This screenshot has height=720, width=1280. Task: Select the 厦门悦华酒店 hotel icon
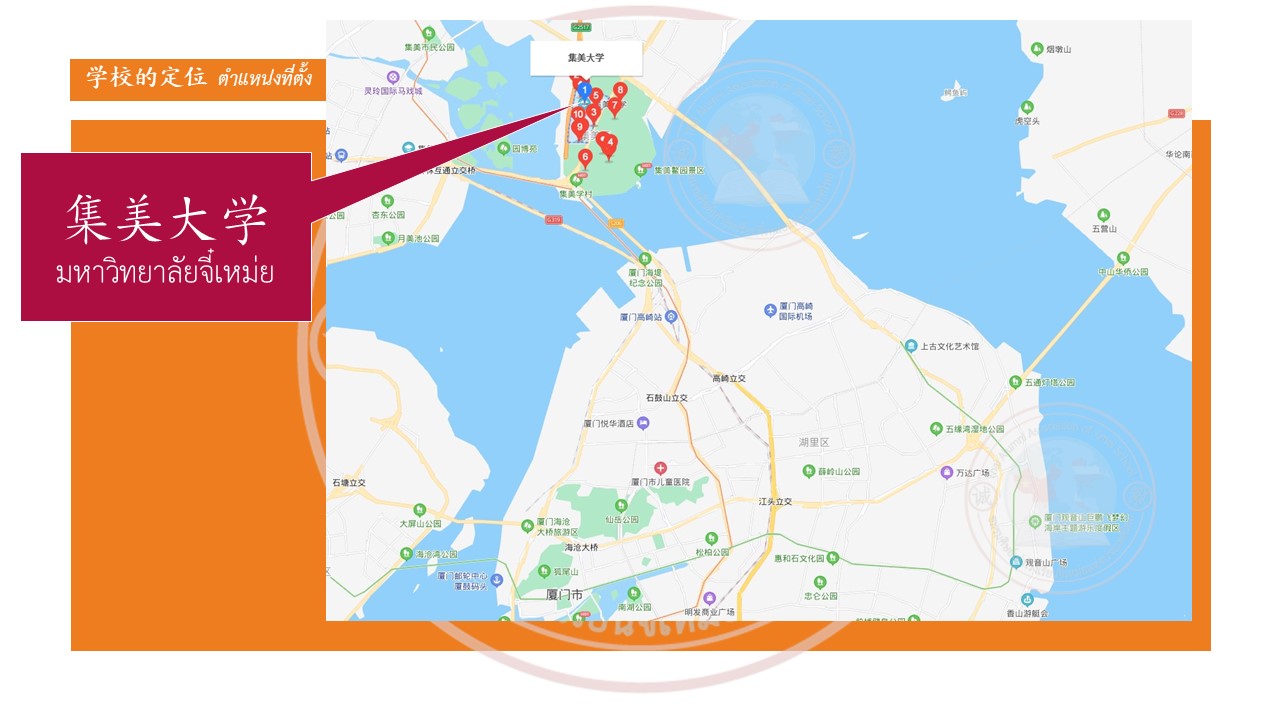[644, 424]
